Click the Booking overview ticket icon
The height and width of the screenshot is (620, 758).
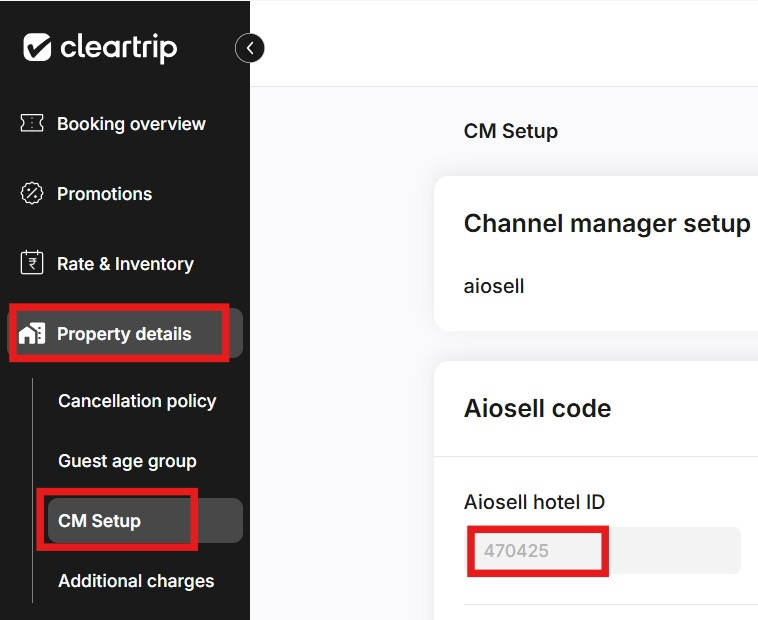[32, 123]
